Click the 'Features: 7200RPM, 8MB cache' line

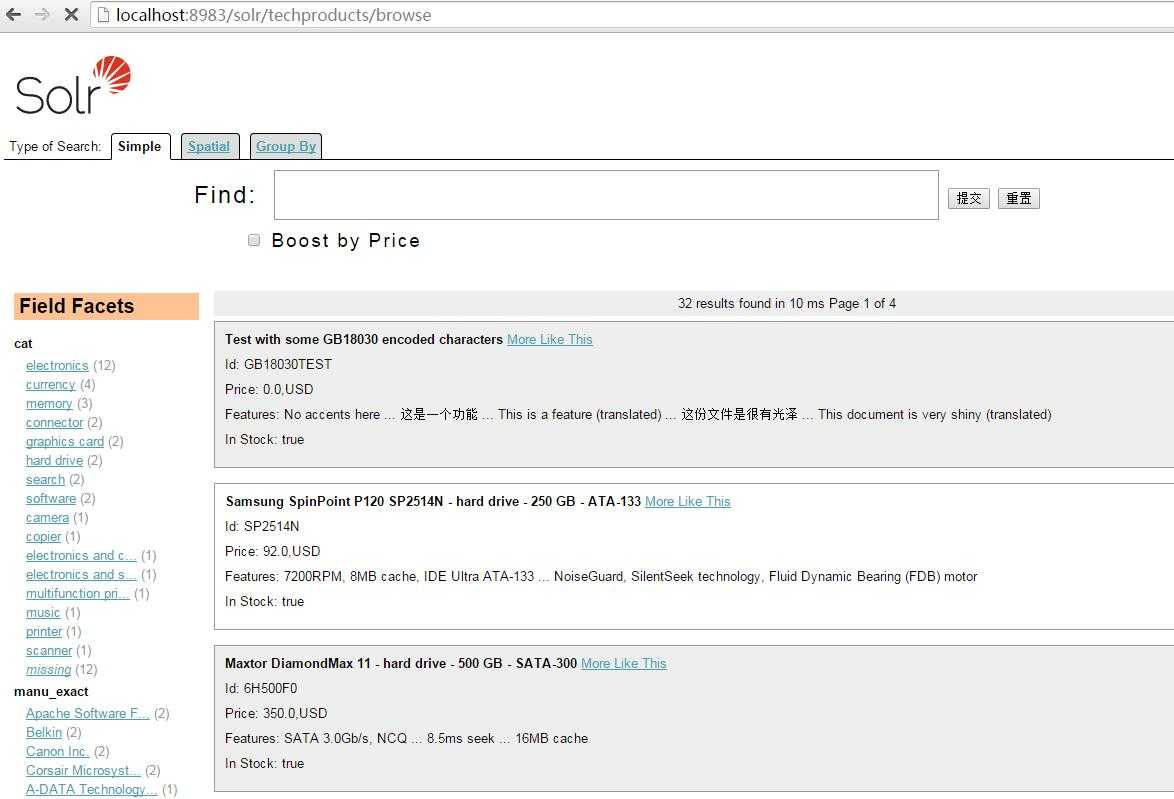(x=601, y=577)
